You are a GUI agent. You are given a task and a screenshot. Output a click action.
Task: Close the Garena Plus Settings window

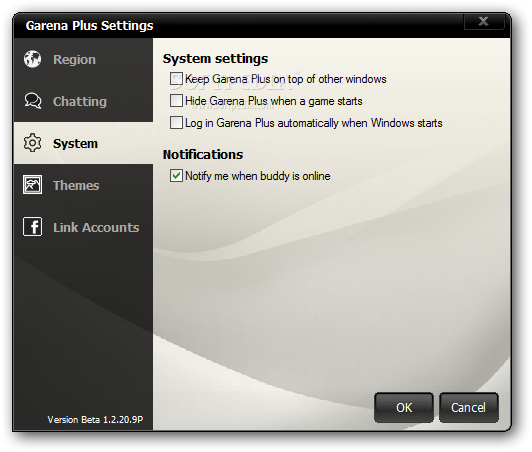tap(483, 21)
